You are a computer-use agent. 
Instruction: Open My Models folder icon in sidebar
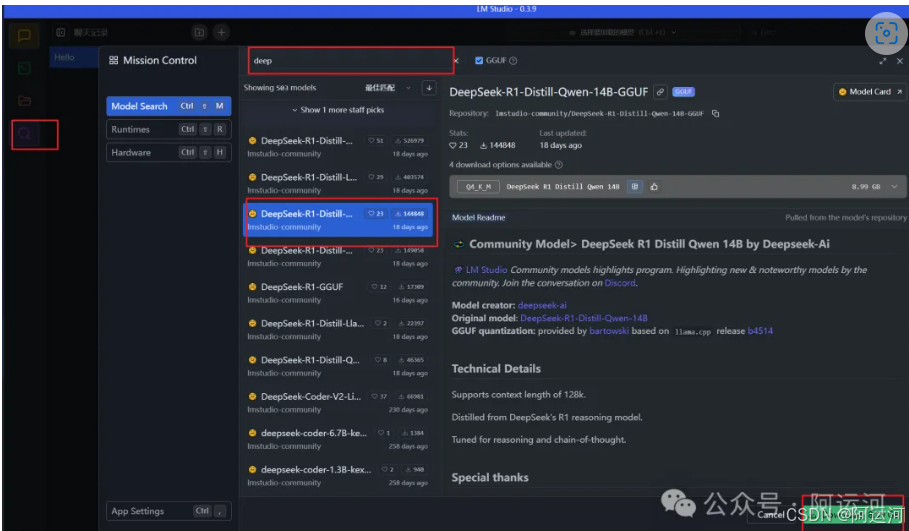(24, 101)
